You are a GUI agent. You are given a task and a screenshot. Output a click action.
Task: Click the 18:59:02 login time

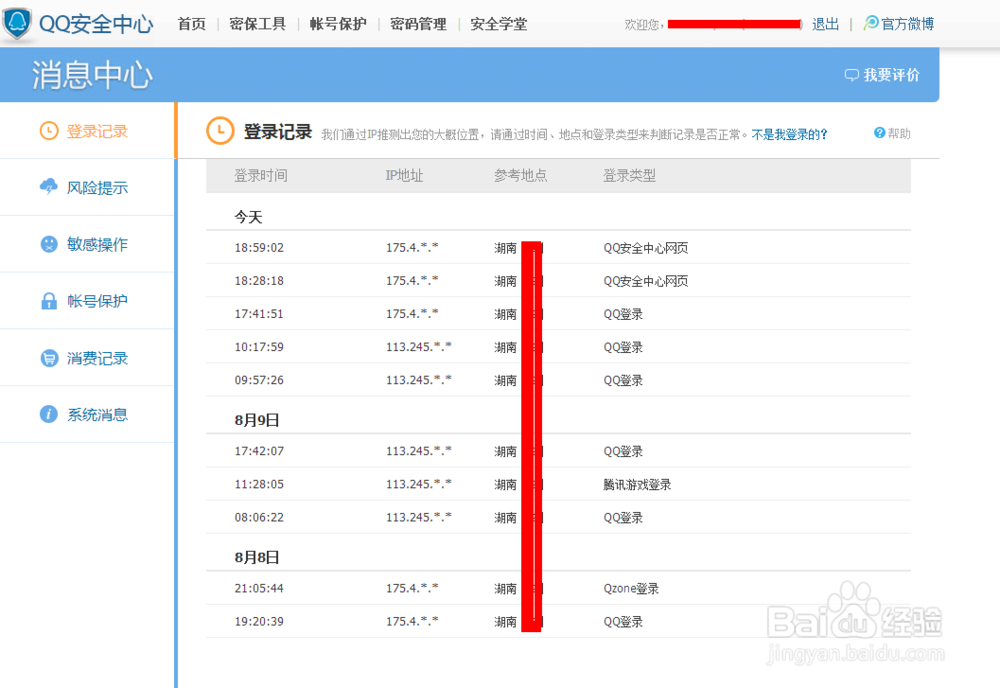(x=259, y=247)
